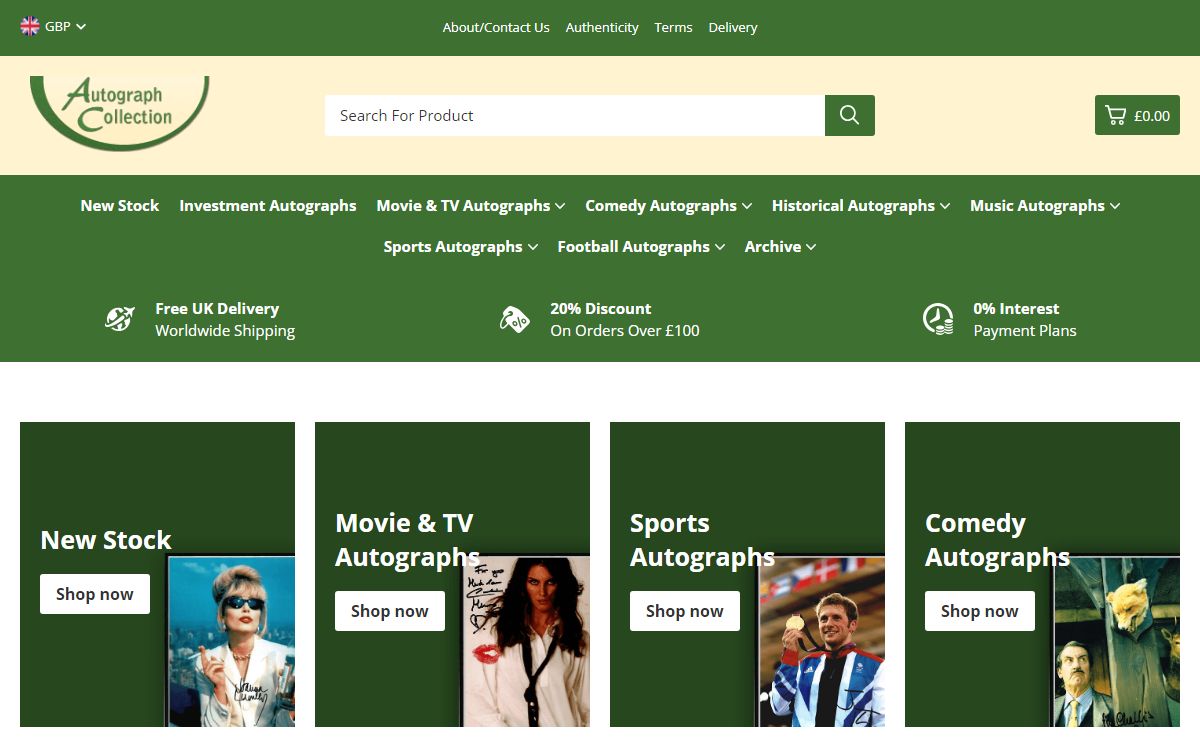This screenshot has width=1200, height=740.
Task: Click the Payment Plans text
Action: pyautogui.click(x=1025, y=331)
